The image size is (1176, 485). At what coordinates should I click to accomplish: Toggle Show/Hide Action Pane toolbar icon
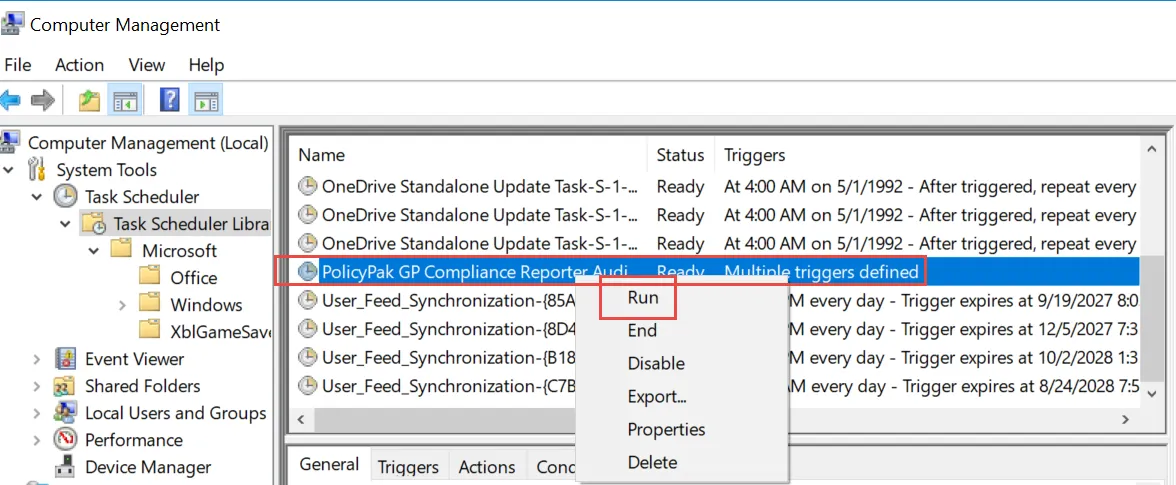pyautogui.click(x=206, y=100)
